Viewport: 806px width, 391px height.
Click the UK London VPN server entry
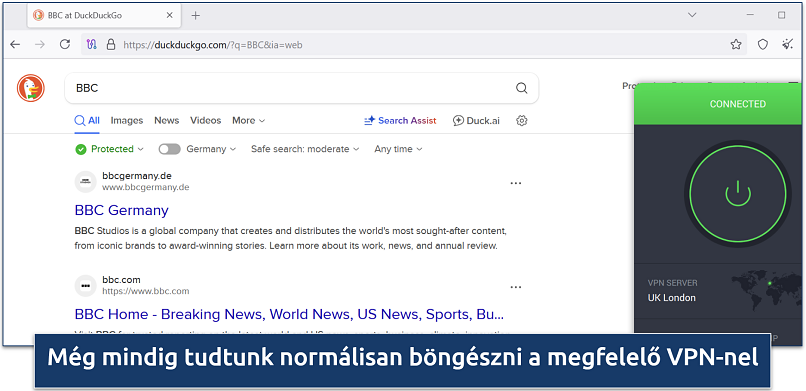(672, 298)
